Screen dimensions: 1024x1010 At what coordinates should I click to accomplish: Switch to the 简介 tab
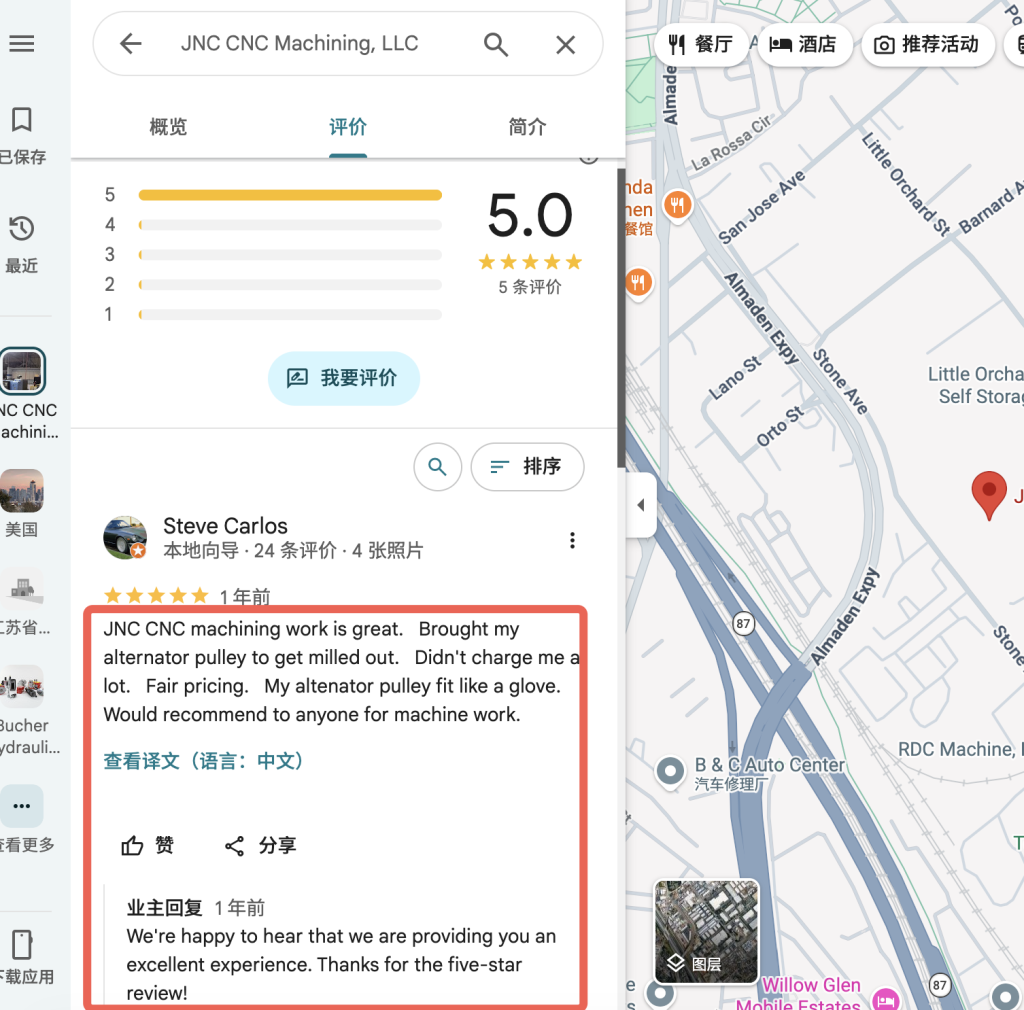(528, 127)
